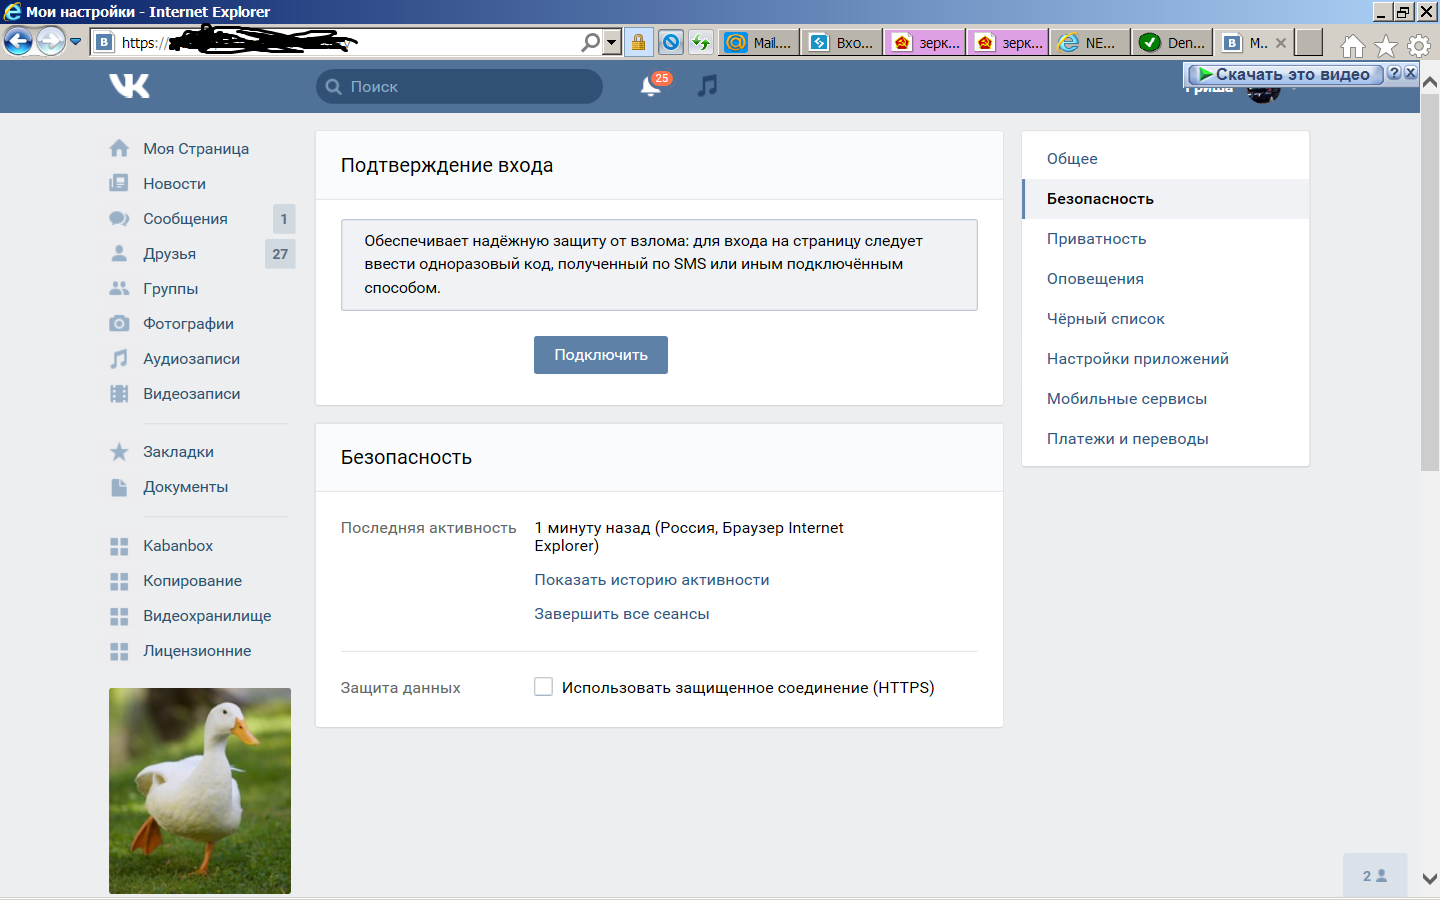Click Завершить все сеансы link
1440x900 pixels.
coord(621,614)
